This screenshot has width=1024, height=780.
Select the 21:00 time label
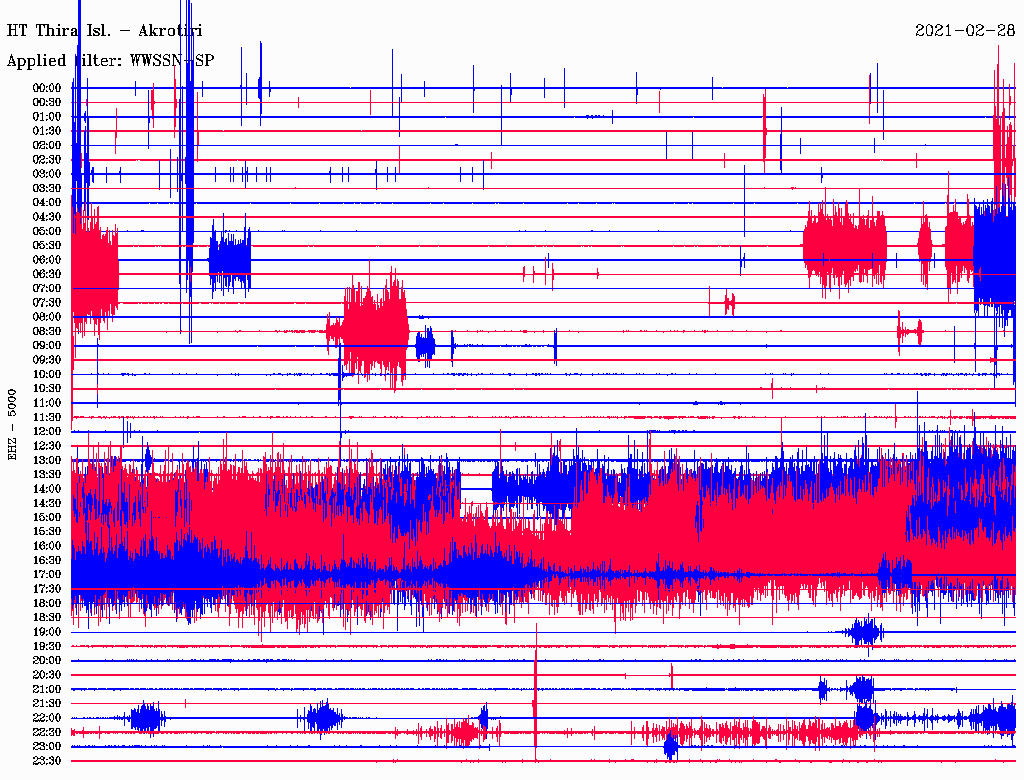click(47, 689)
